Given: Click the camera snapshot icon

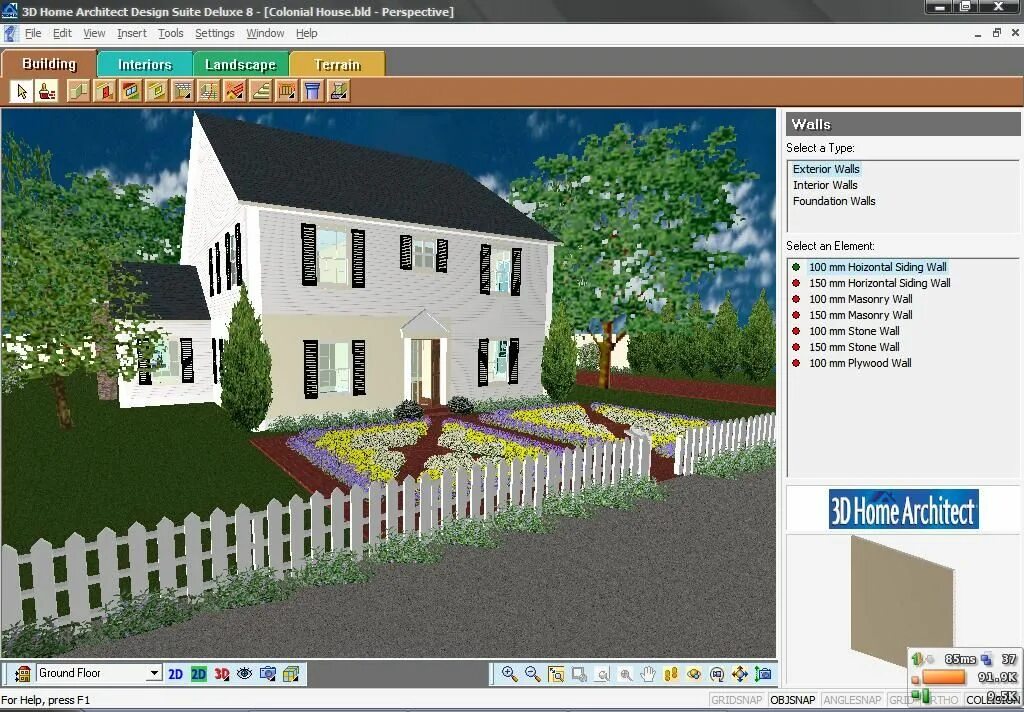Looking at the screenshot, I should [x=268, y=673].
